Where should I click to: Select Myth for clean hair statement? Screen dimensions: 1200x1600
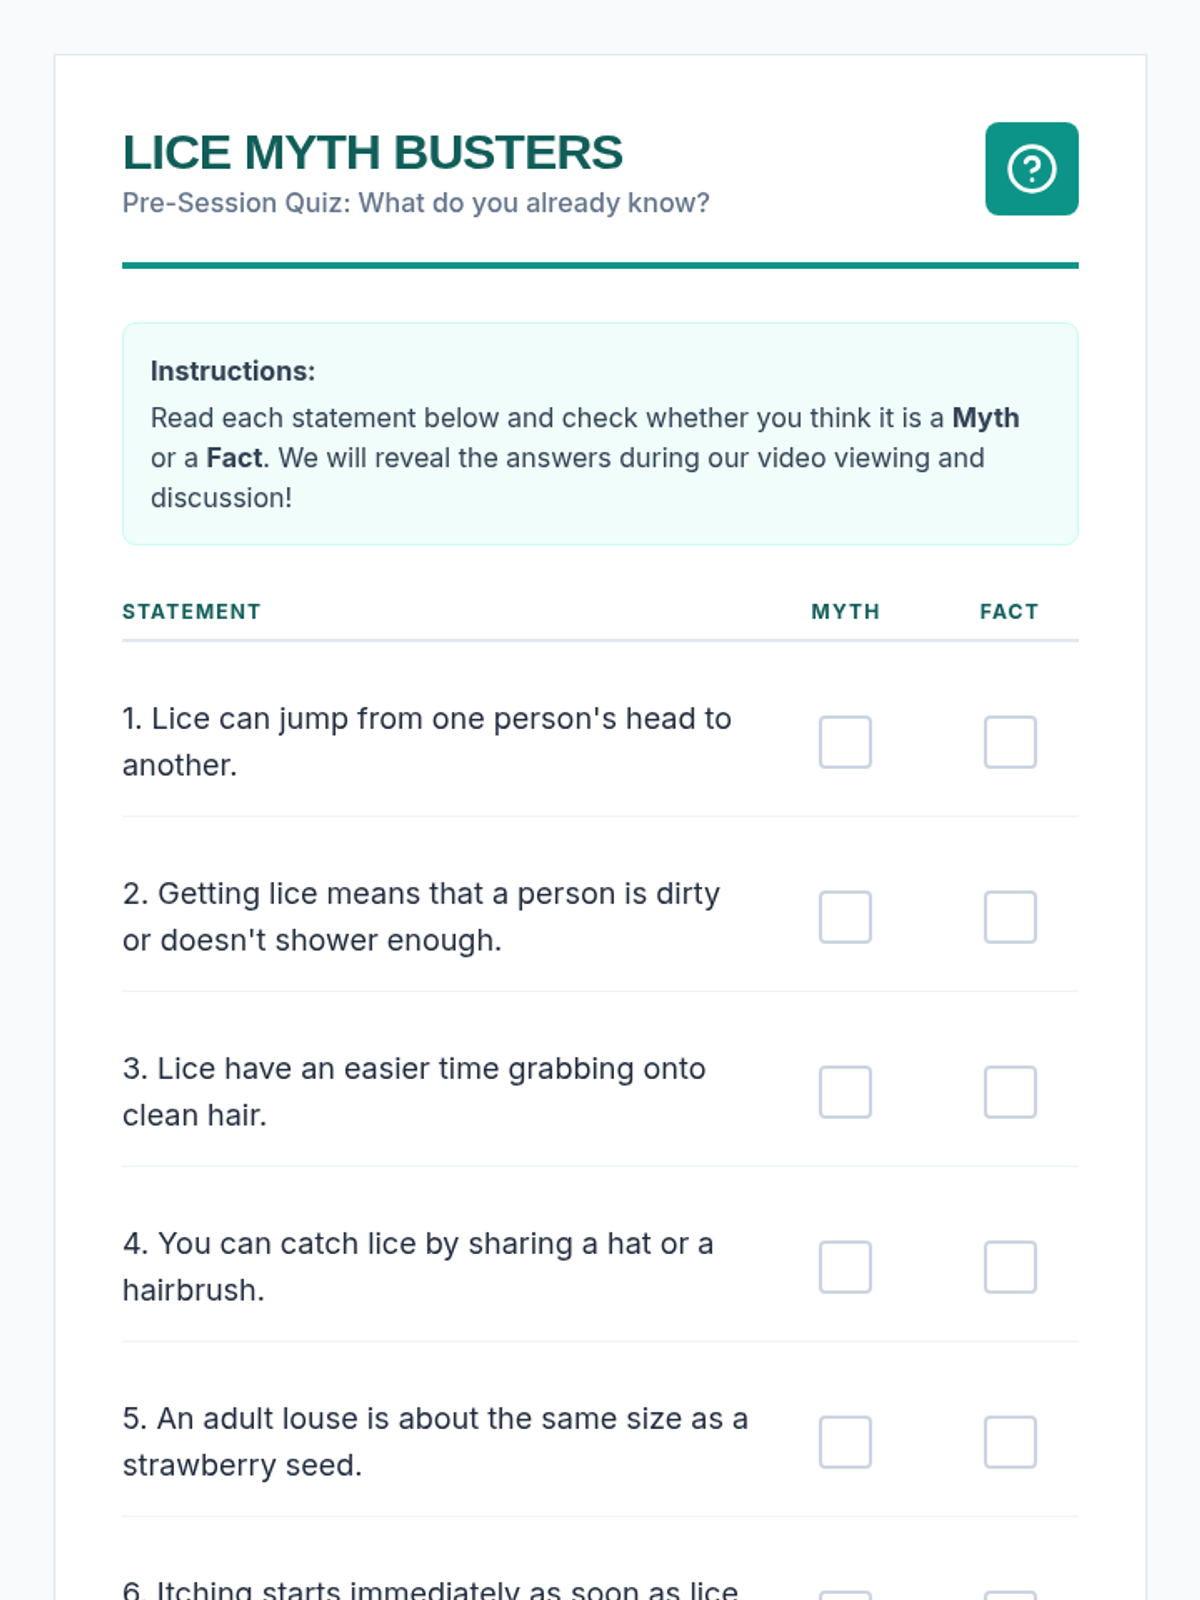845,1092
